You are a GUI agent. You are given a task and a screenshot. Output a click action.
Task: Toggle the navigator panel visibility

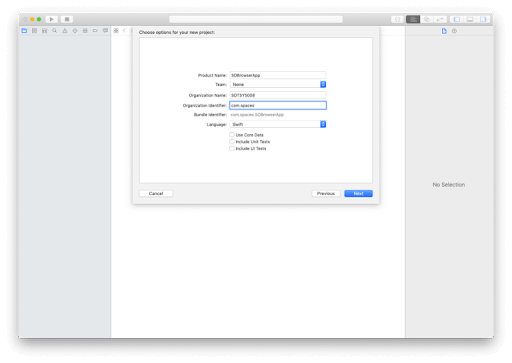pyautogui.click(x=457, y=19)
